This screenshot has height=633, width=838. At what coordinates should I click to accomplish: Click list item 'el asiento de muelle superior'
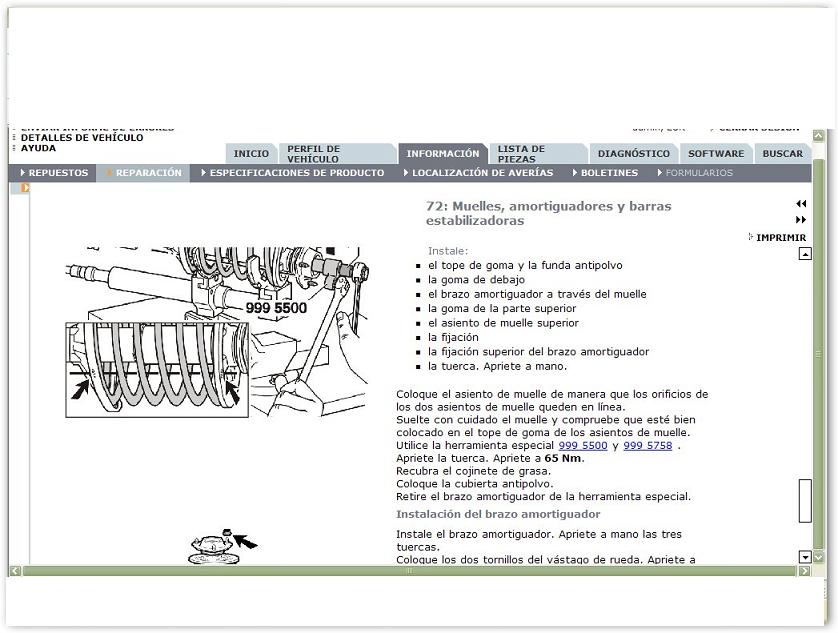point(503,323)
